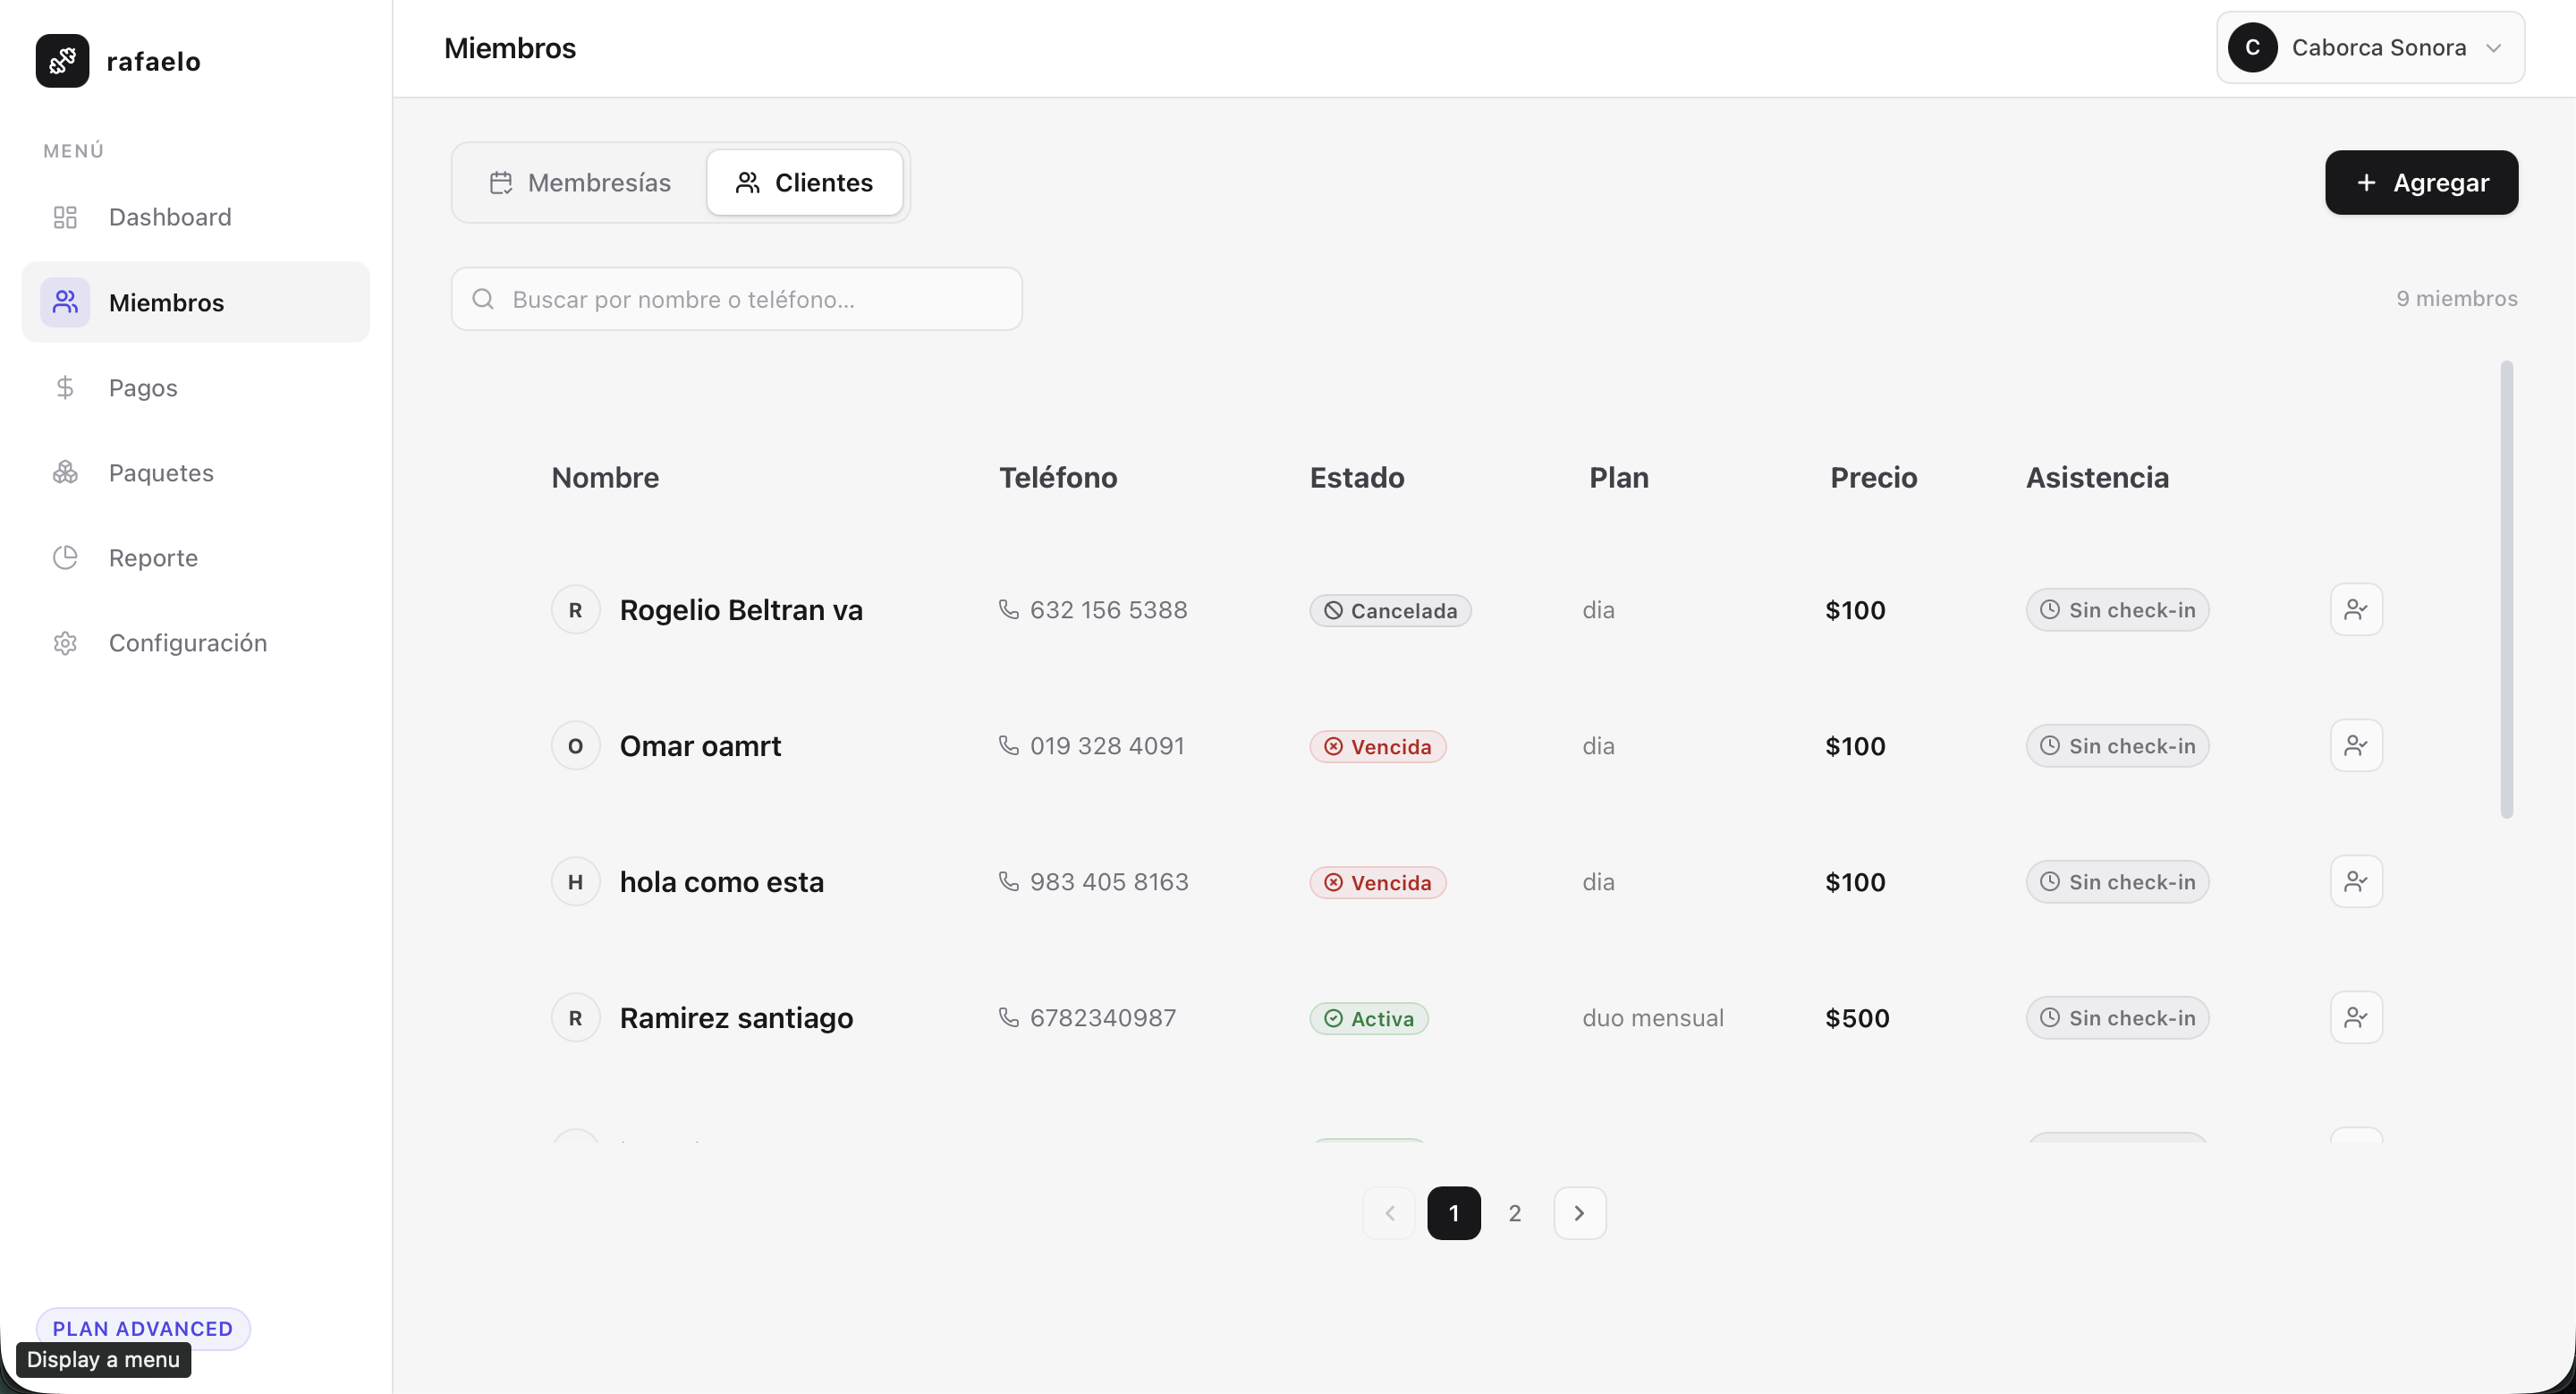Click Cancelada status badge of Rogelio
2576x1394 pixels.
click(1390, 611)
